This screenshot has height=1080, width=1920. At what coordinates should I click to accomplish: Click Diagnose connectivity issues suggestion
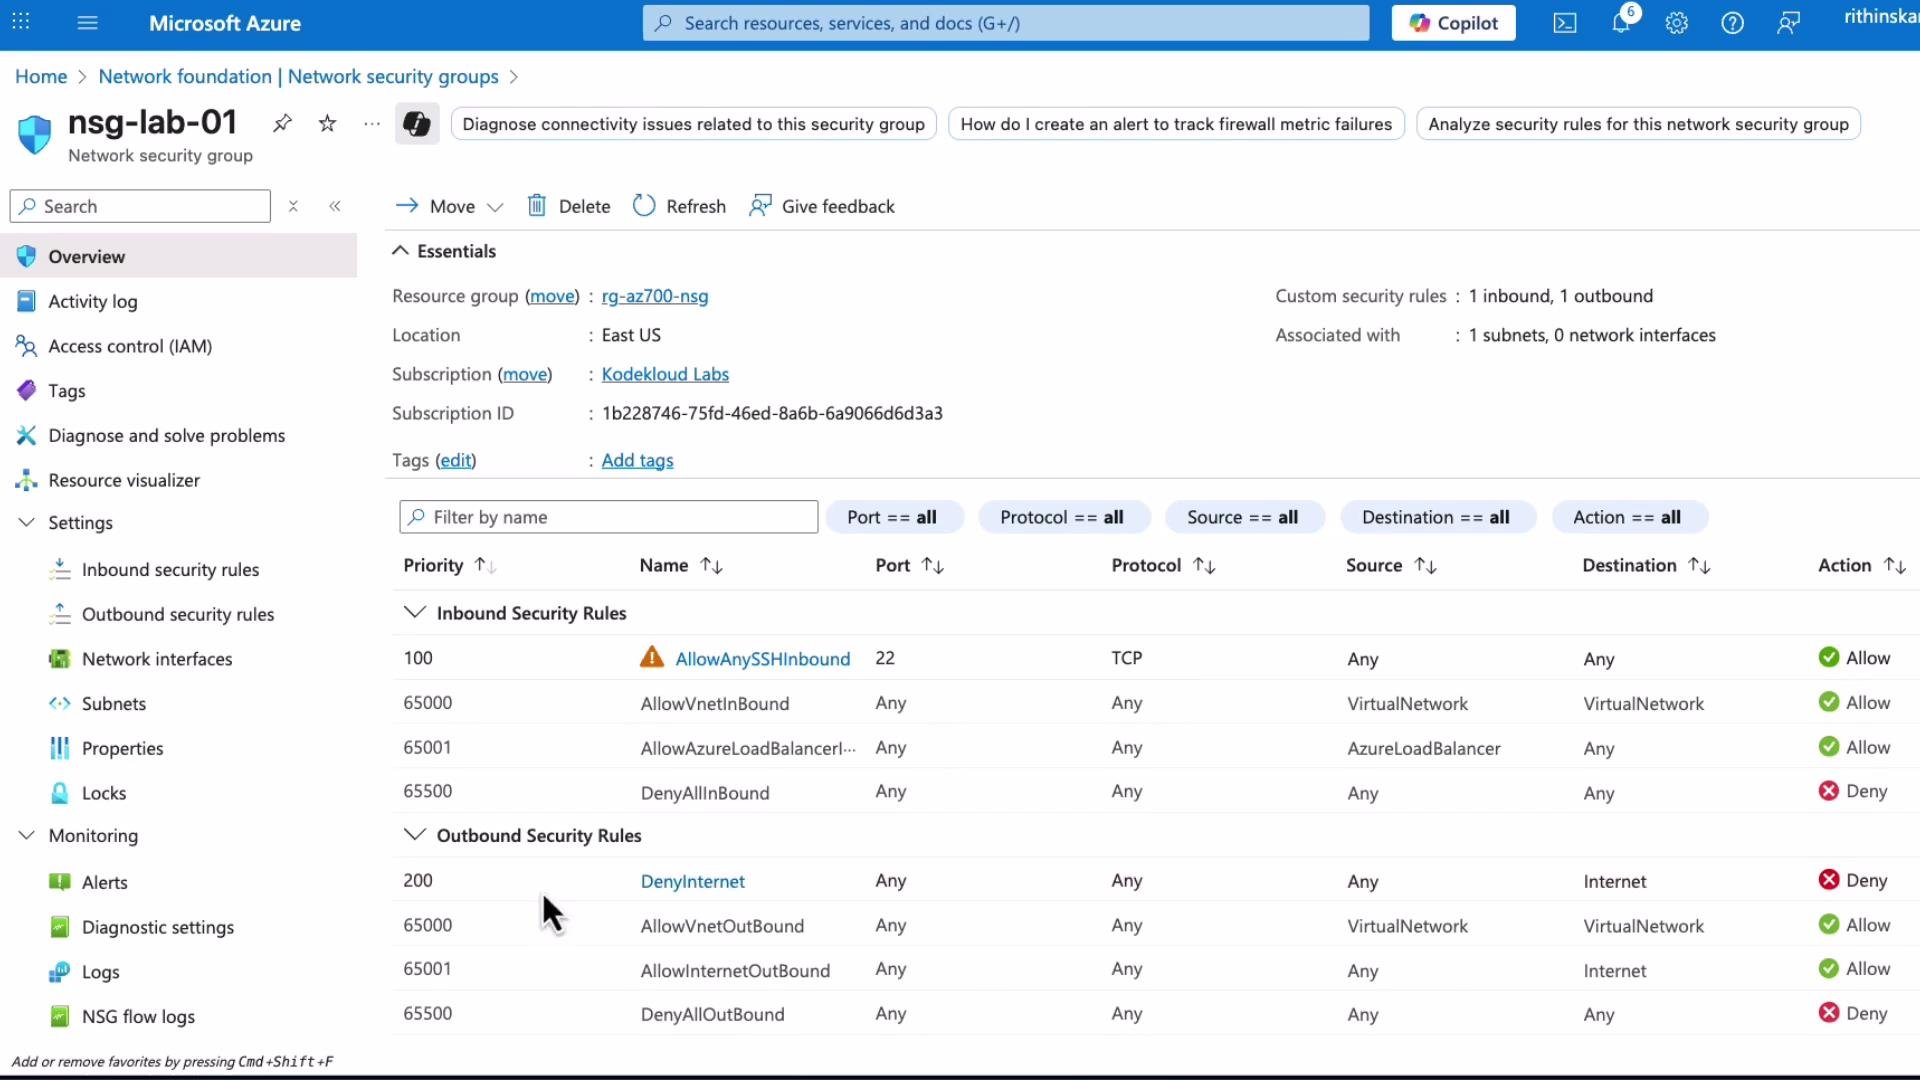693,124
